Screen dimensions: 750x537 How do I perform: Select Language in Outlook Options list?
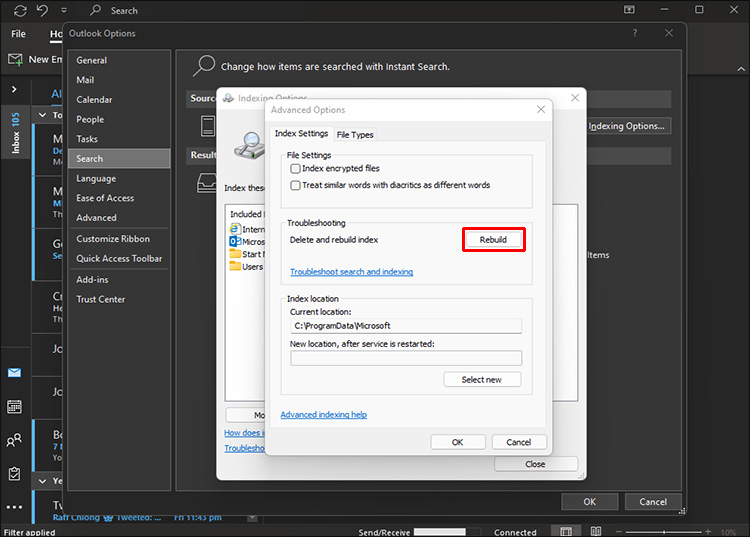point(119,178)
